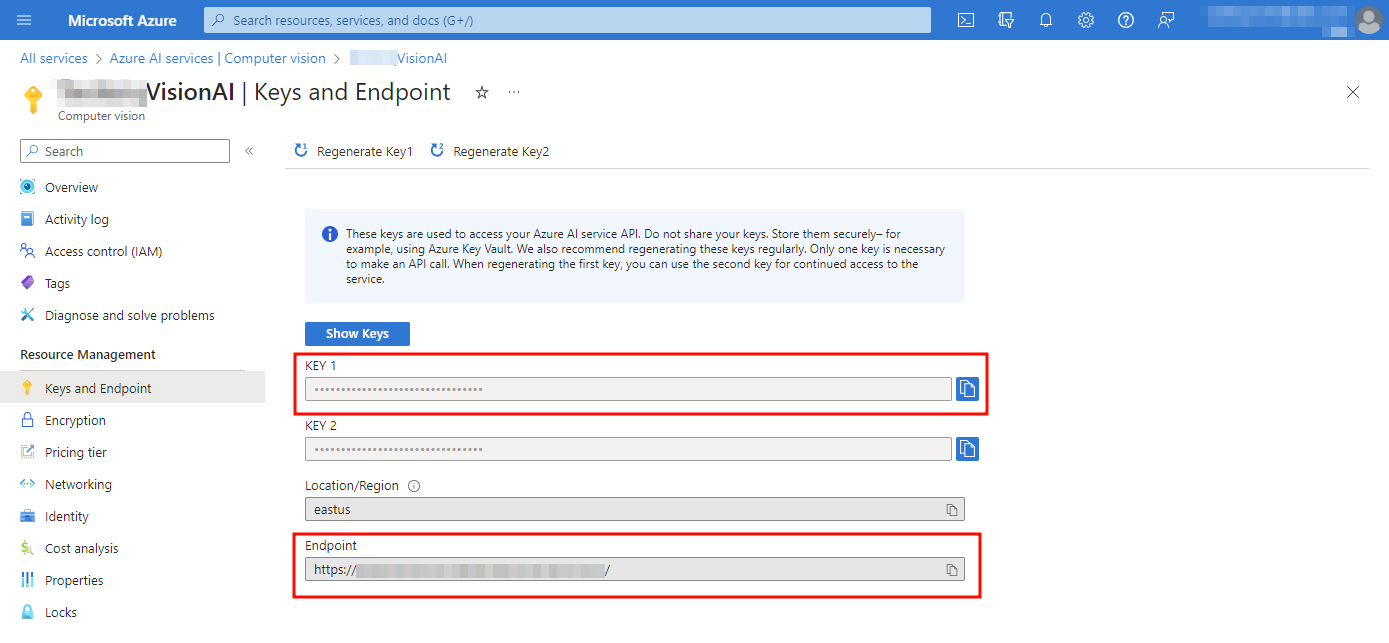Copy the Endpoint URL

pyautogui.click(x=952, y=570)
